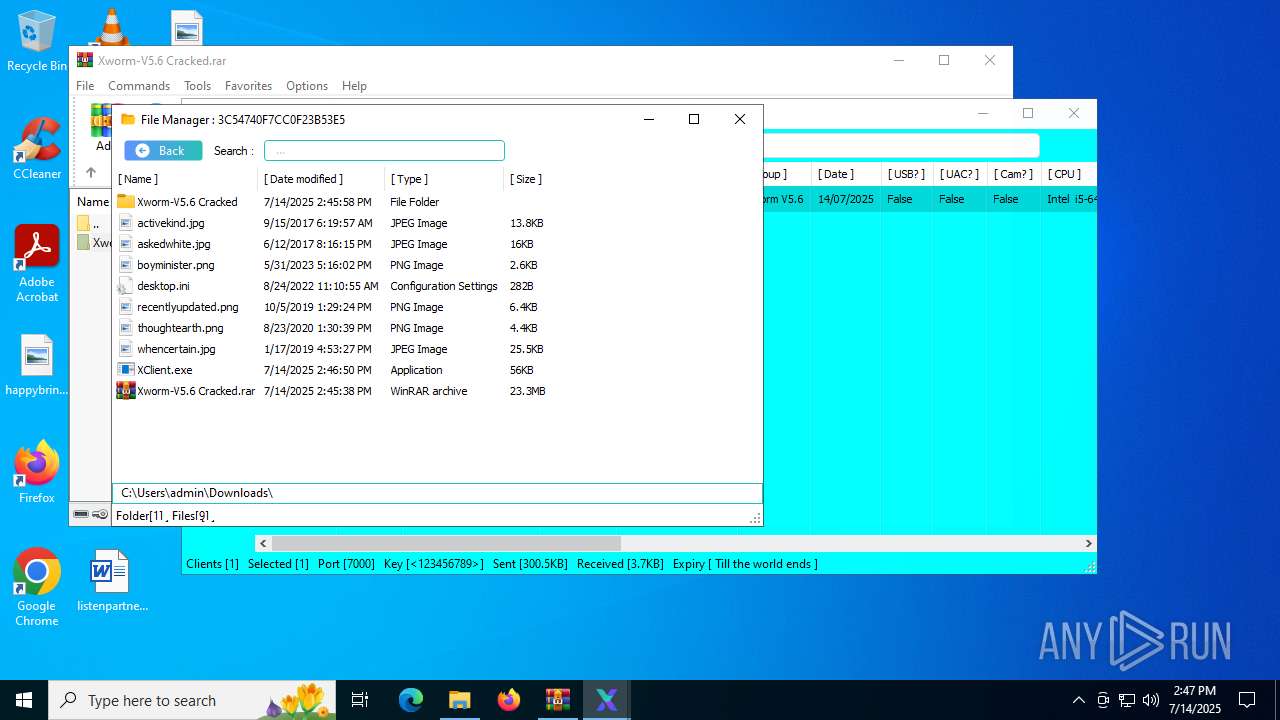Open the Adobe Acrobat desktop shortcut
The height and width of the screenshot is (720, 1280).
tap(37, 264)
